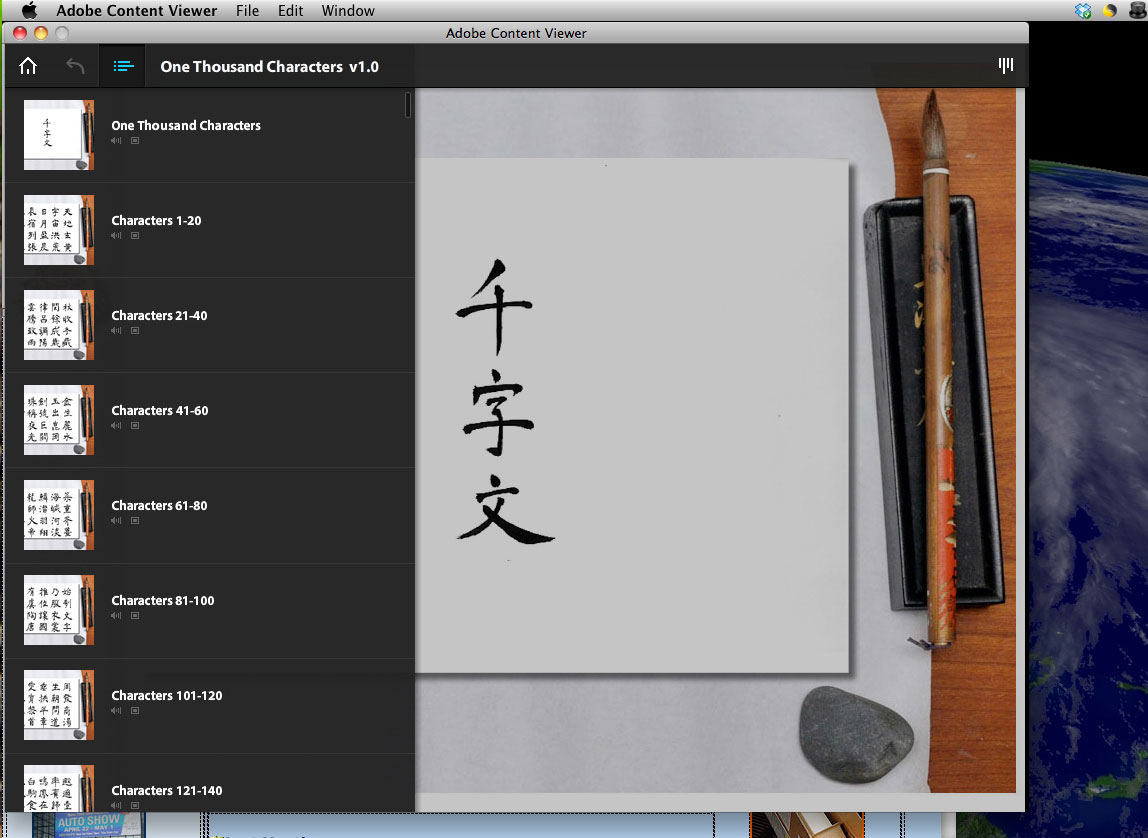Open the Apple menu
Viewport: 1148px width, 838px height.
click(29, 10)
